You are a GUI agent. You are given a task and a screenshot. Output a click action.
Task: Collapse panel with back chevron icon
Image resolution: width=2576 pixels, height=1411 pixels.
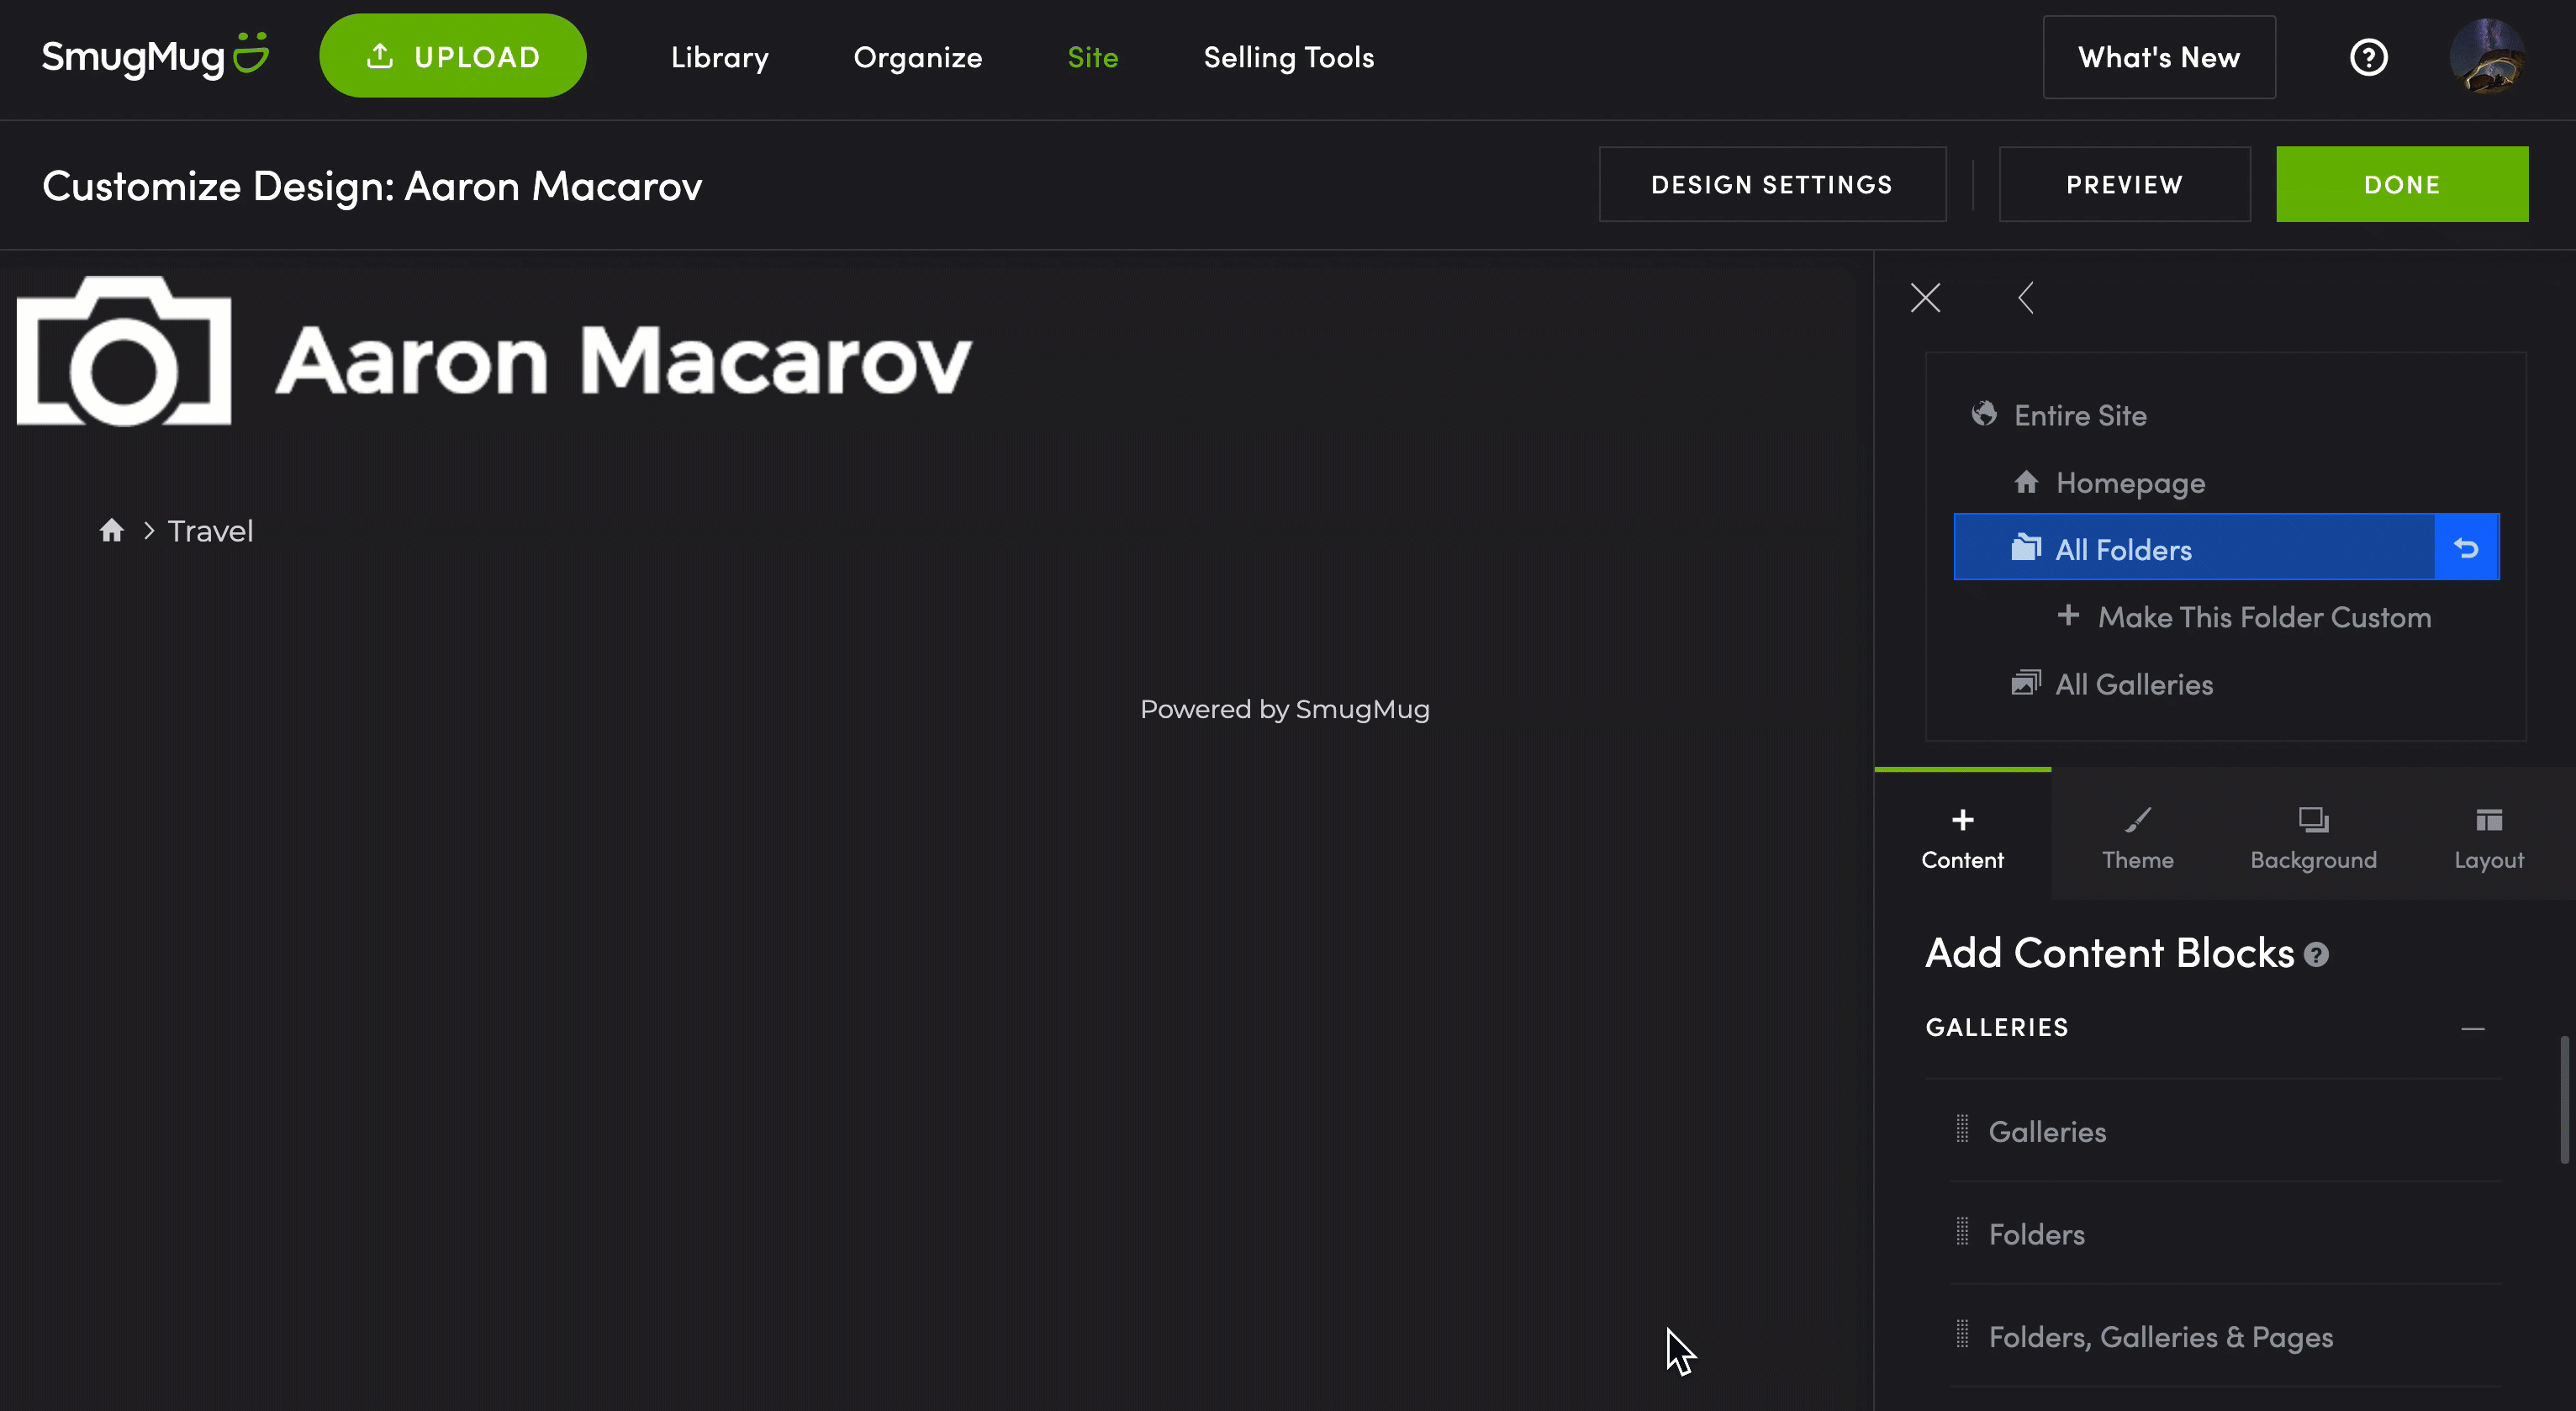click(2025, 298)
